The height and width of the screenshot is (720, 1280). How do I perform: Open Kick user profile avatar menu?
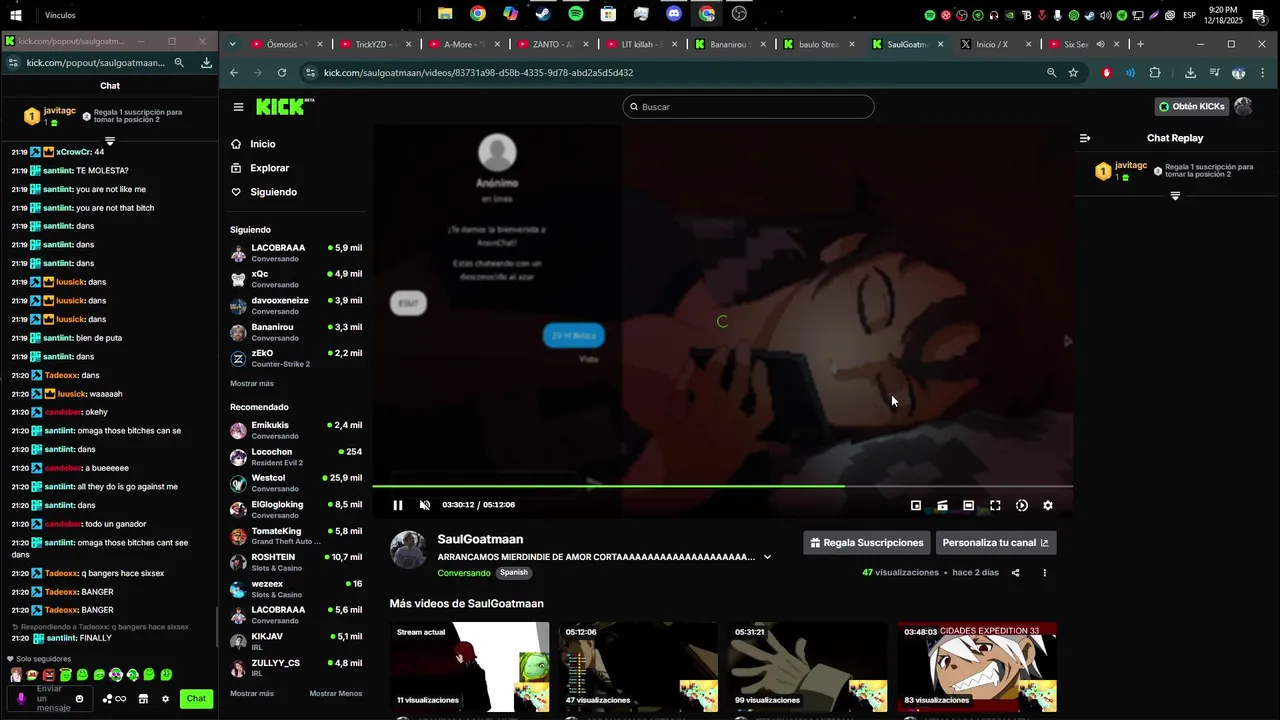[x=1244, y=107]
